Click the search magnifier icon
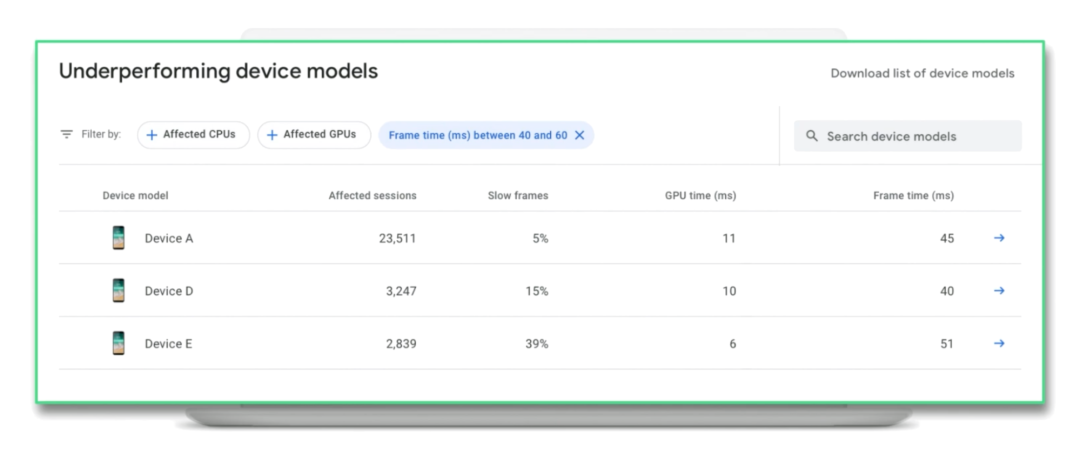This screenshot has height=454, width=1080. pyautogui.click(x=812, y=136)
